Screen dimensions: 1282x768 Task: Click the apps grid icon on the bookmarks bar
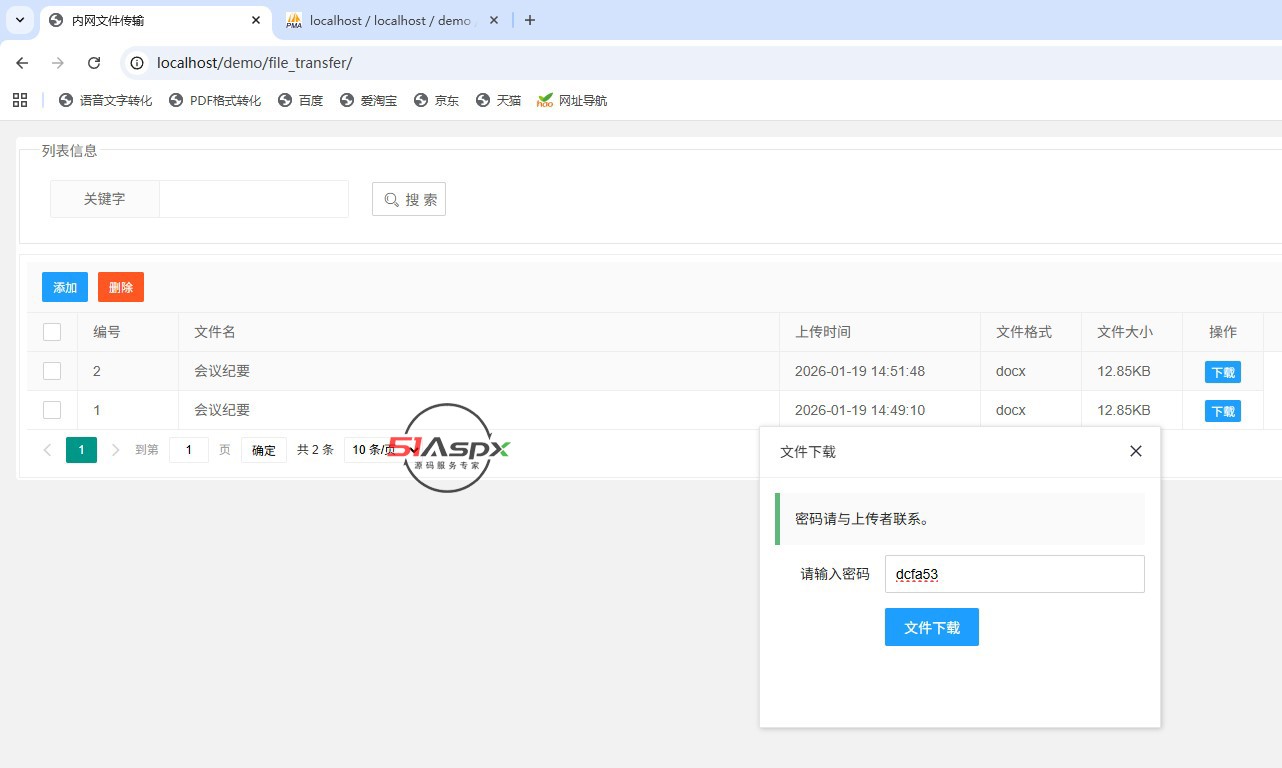click(20, 100)
